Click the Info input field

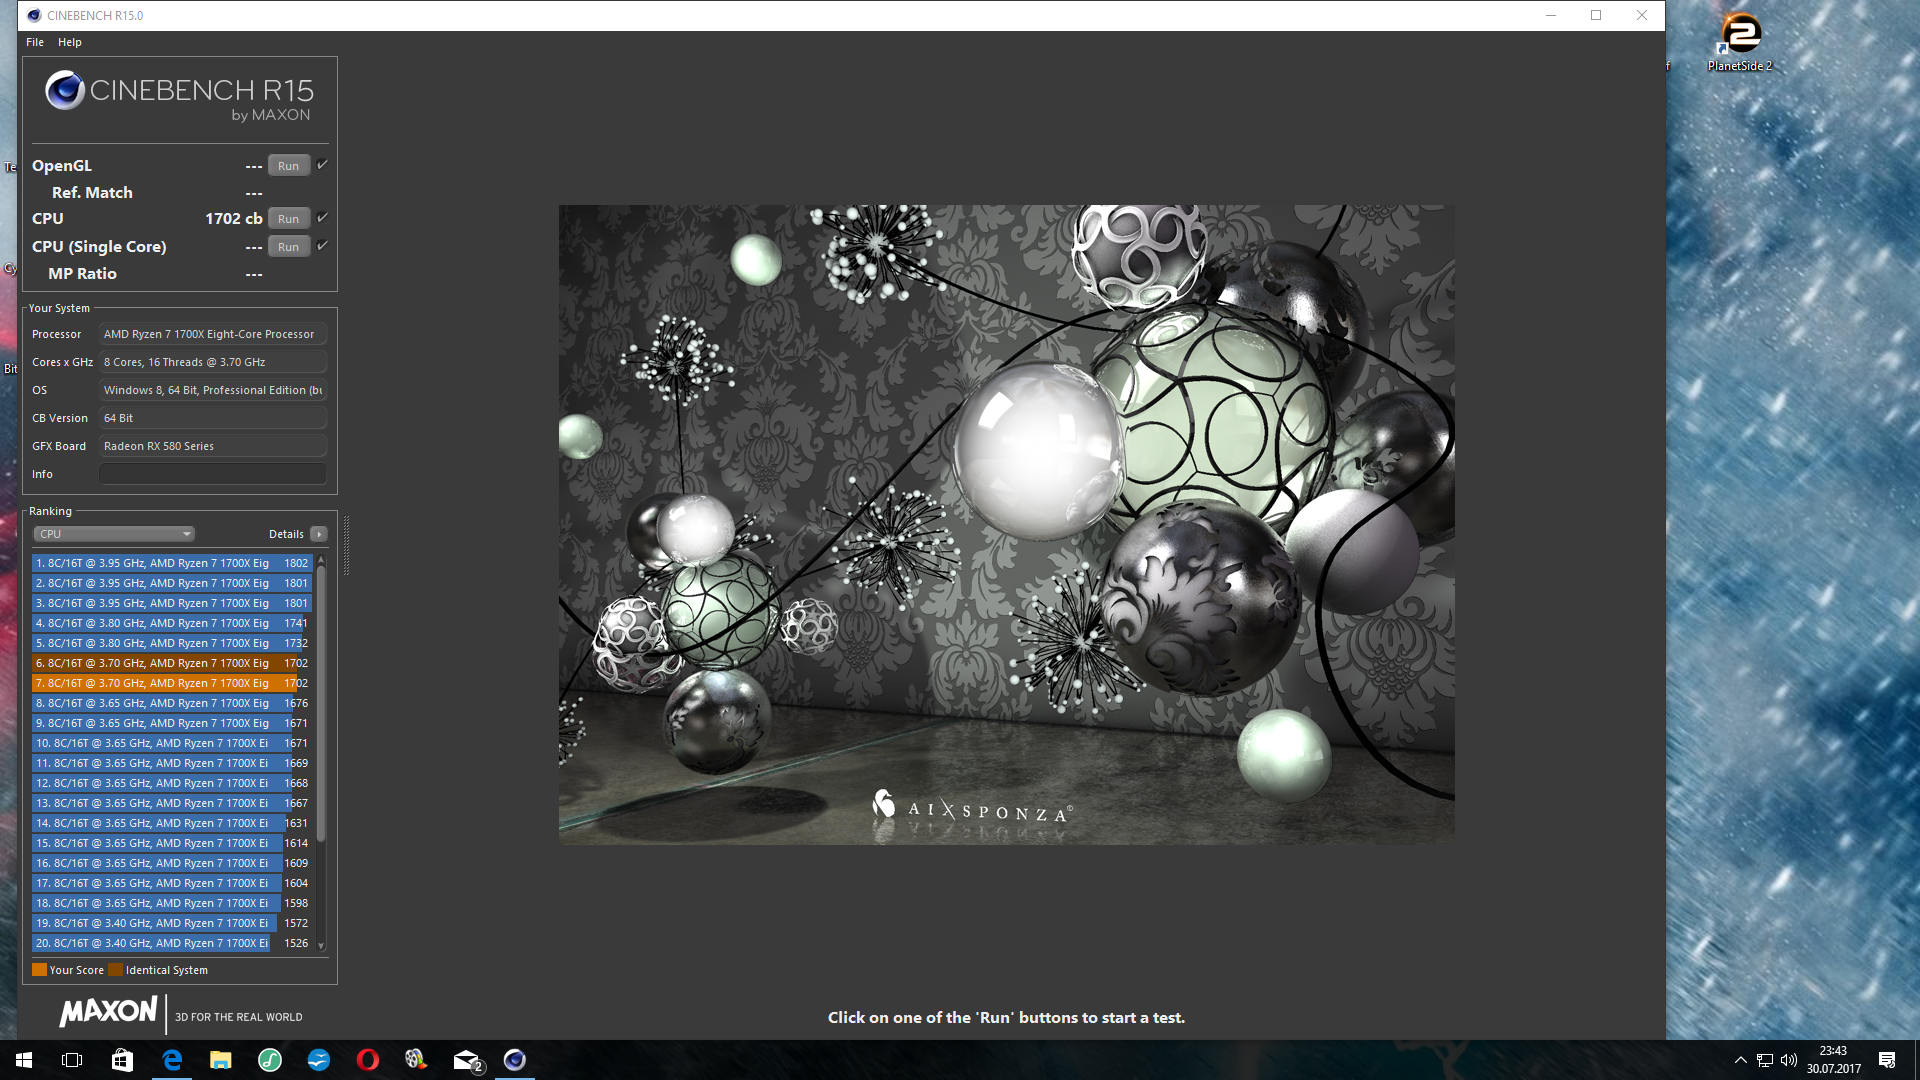tap(212, 474)
